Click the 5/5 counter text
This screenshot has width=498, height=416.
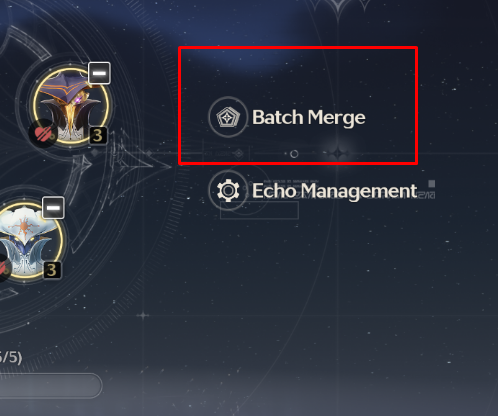10,357
